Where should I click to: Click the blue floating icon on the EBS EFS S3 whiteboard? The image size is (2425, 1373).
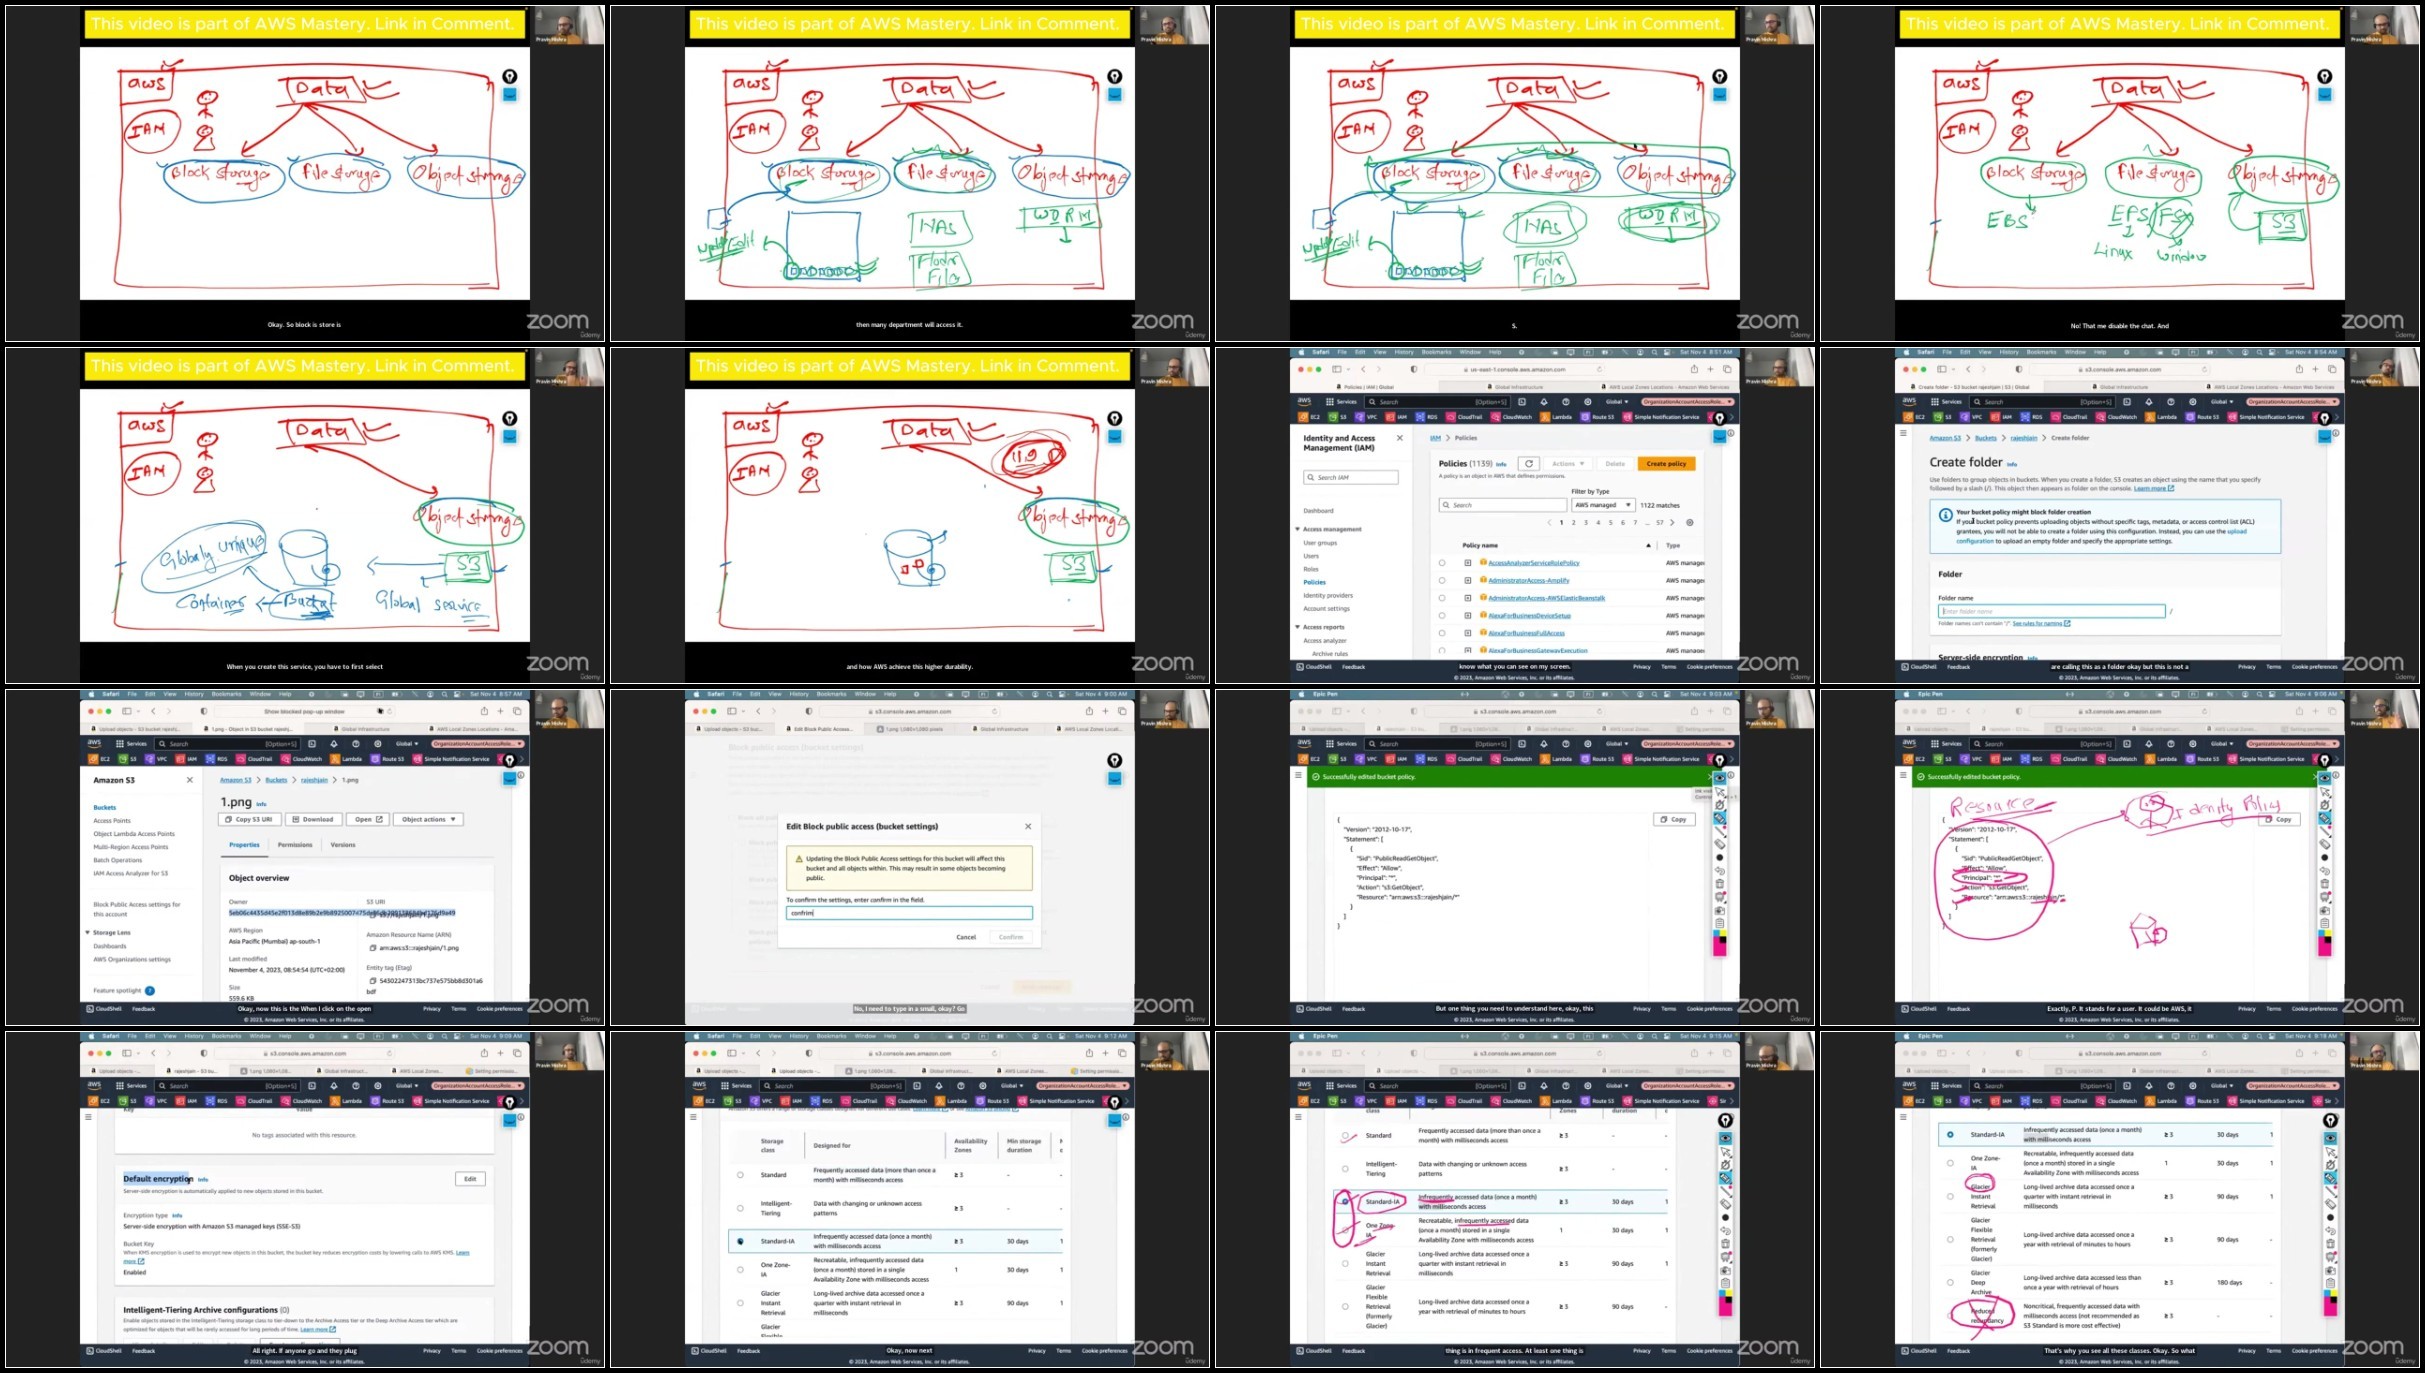click(x=2325, y=94)
